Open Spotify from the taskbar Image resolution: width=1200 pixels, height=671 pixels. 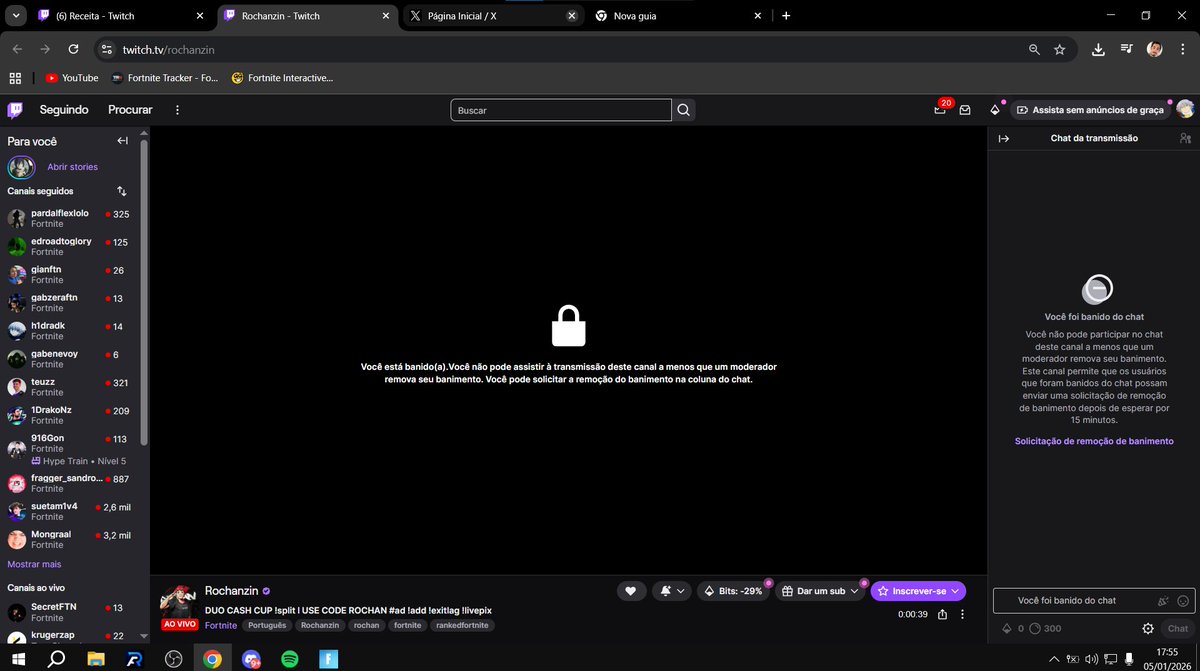pyautogui.click(x=289, y=658)
